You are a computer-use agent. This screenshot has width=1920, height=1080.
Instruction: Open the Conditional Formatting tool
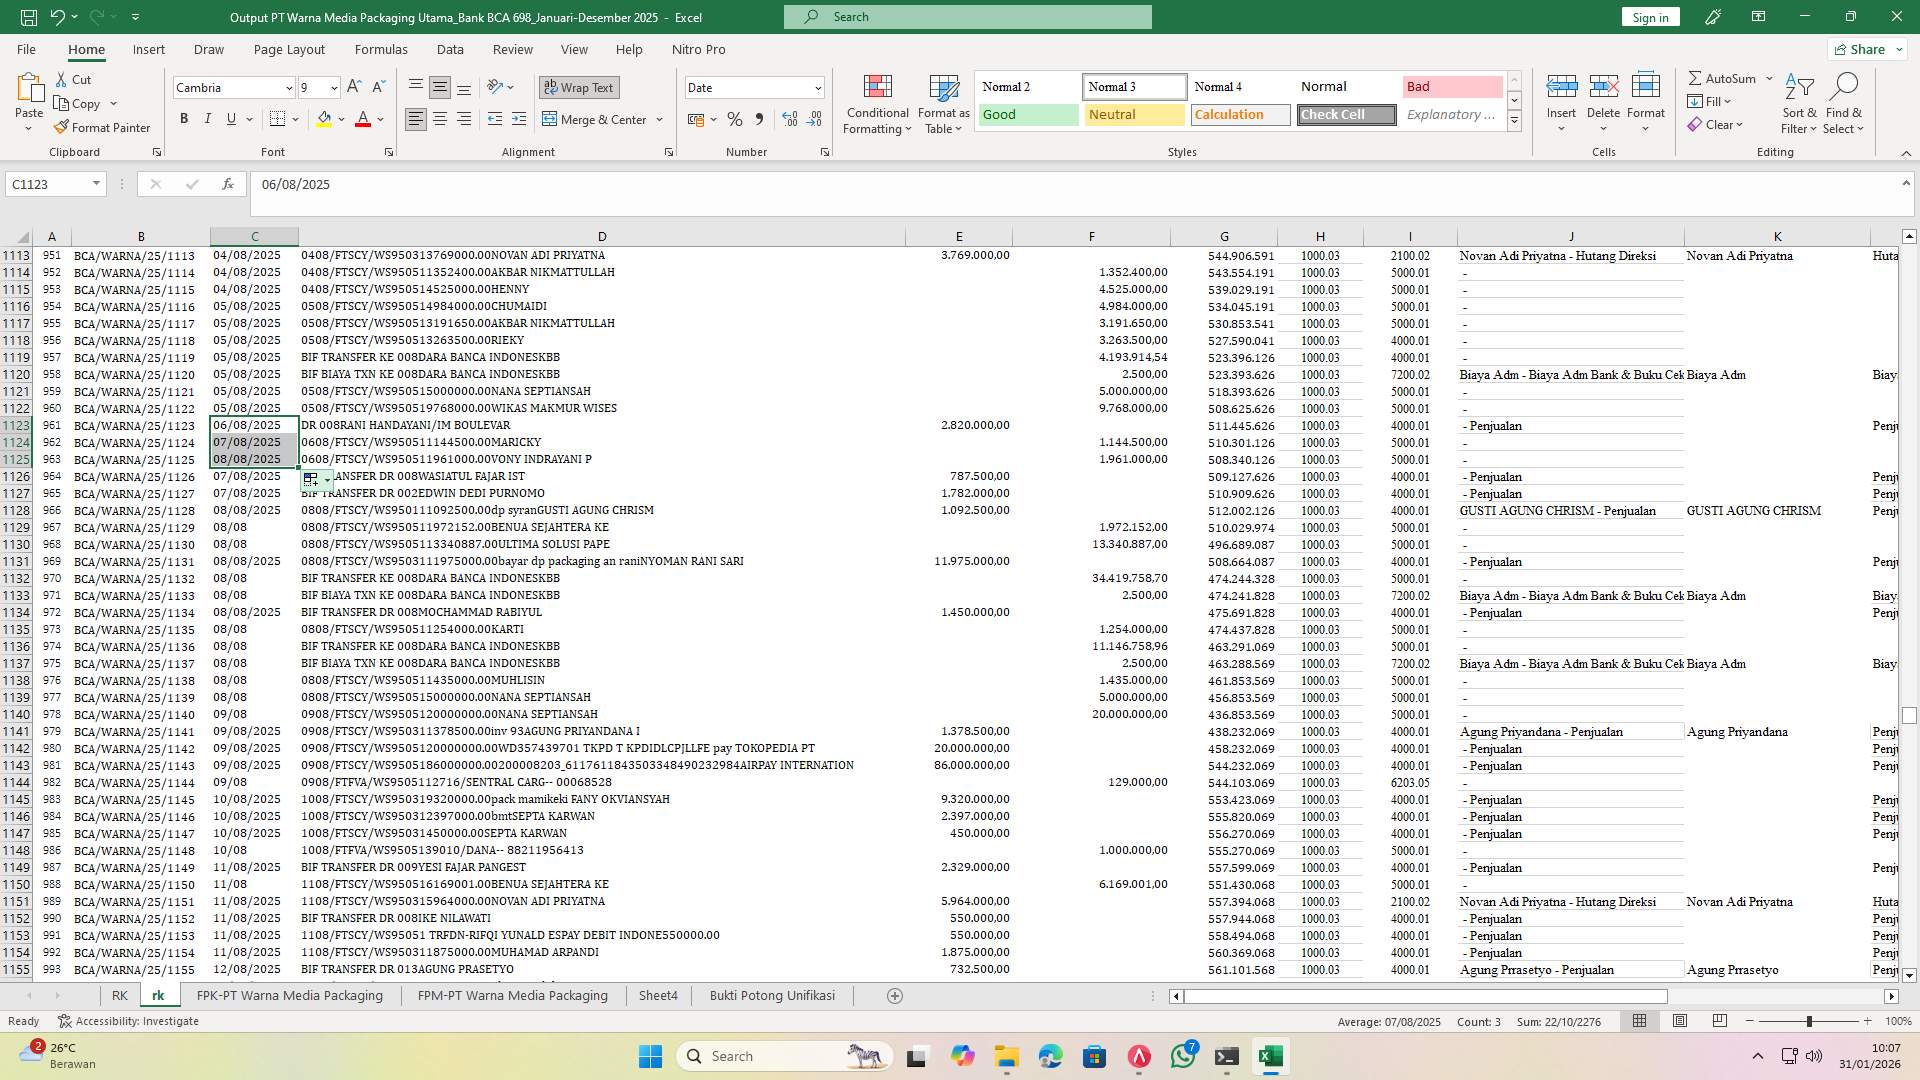click(x=877, y=104)
